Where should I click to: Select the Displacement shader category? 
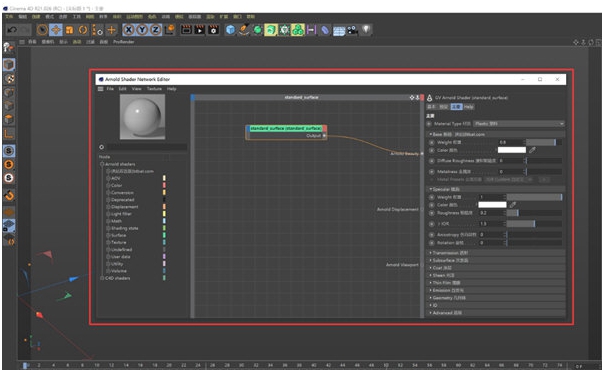[124, 207]
